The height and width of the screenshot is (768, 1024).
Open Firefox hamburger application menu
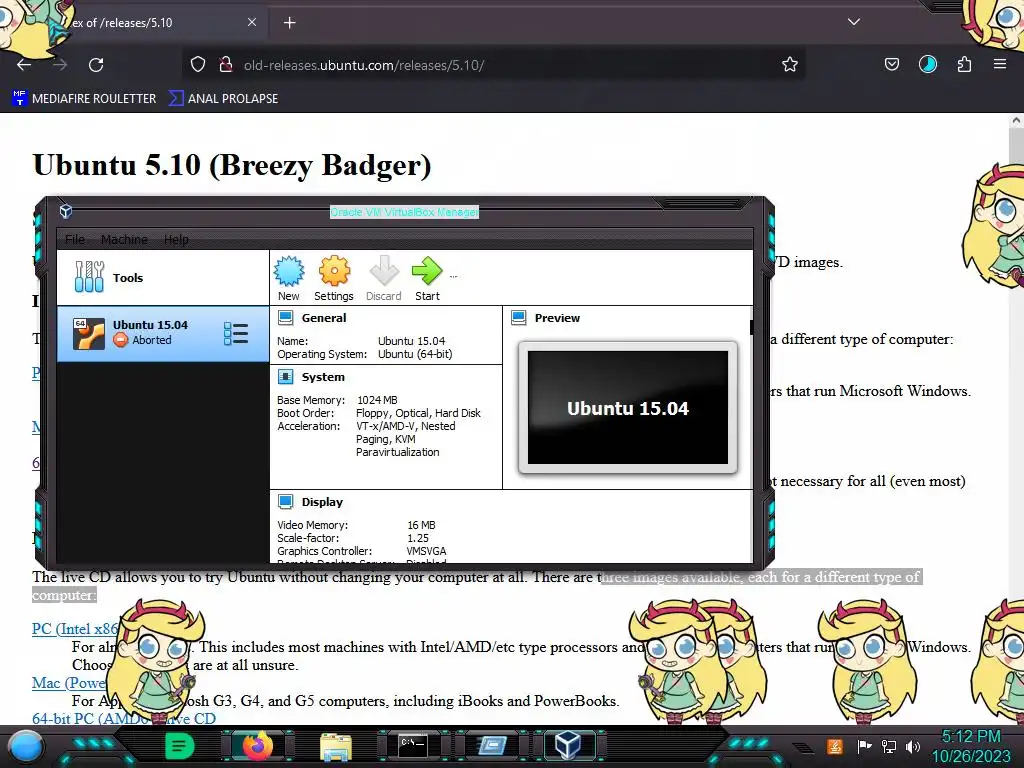coord(999,64)
